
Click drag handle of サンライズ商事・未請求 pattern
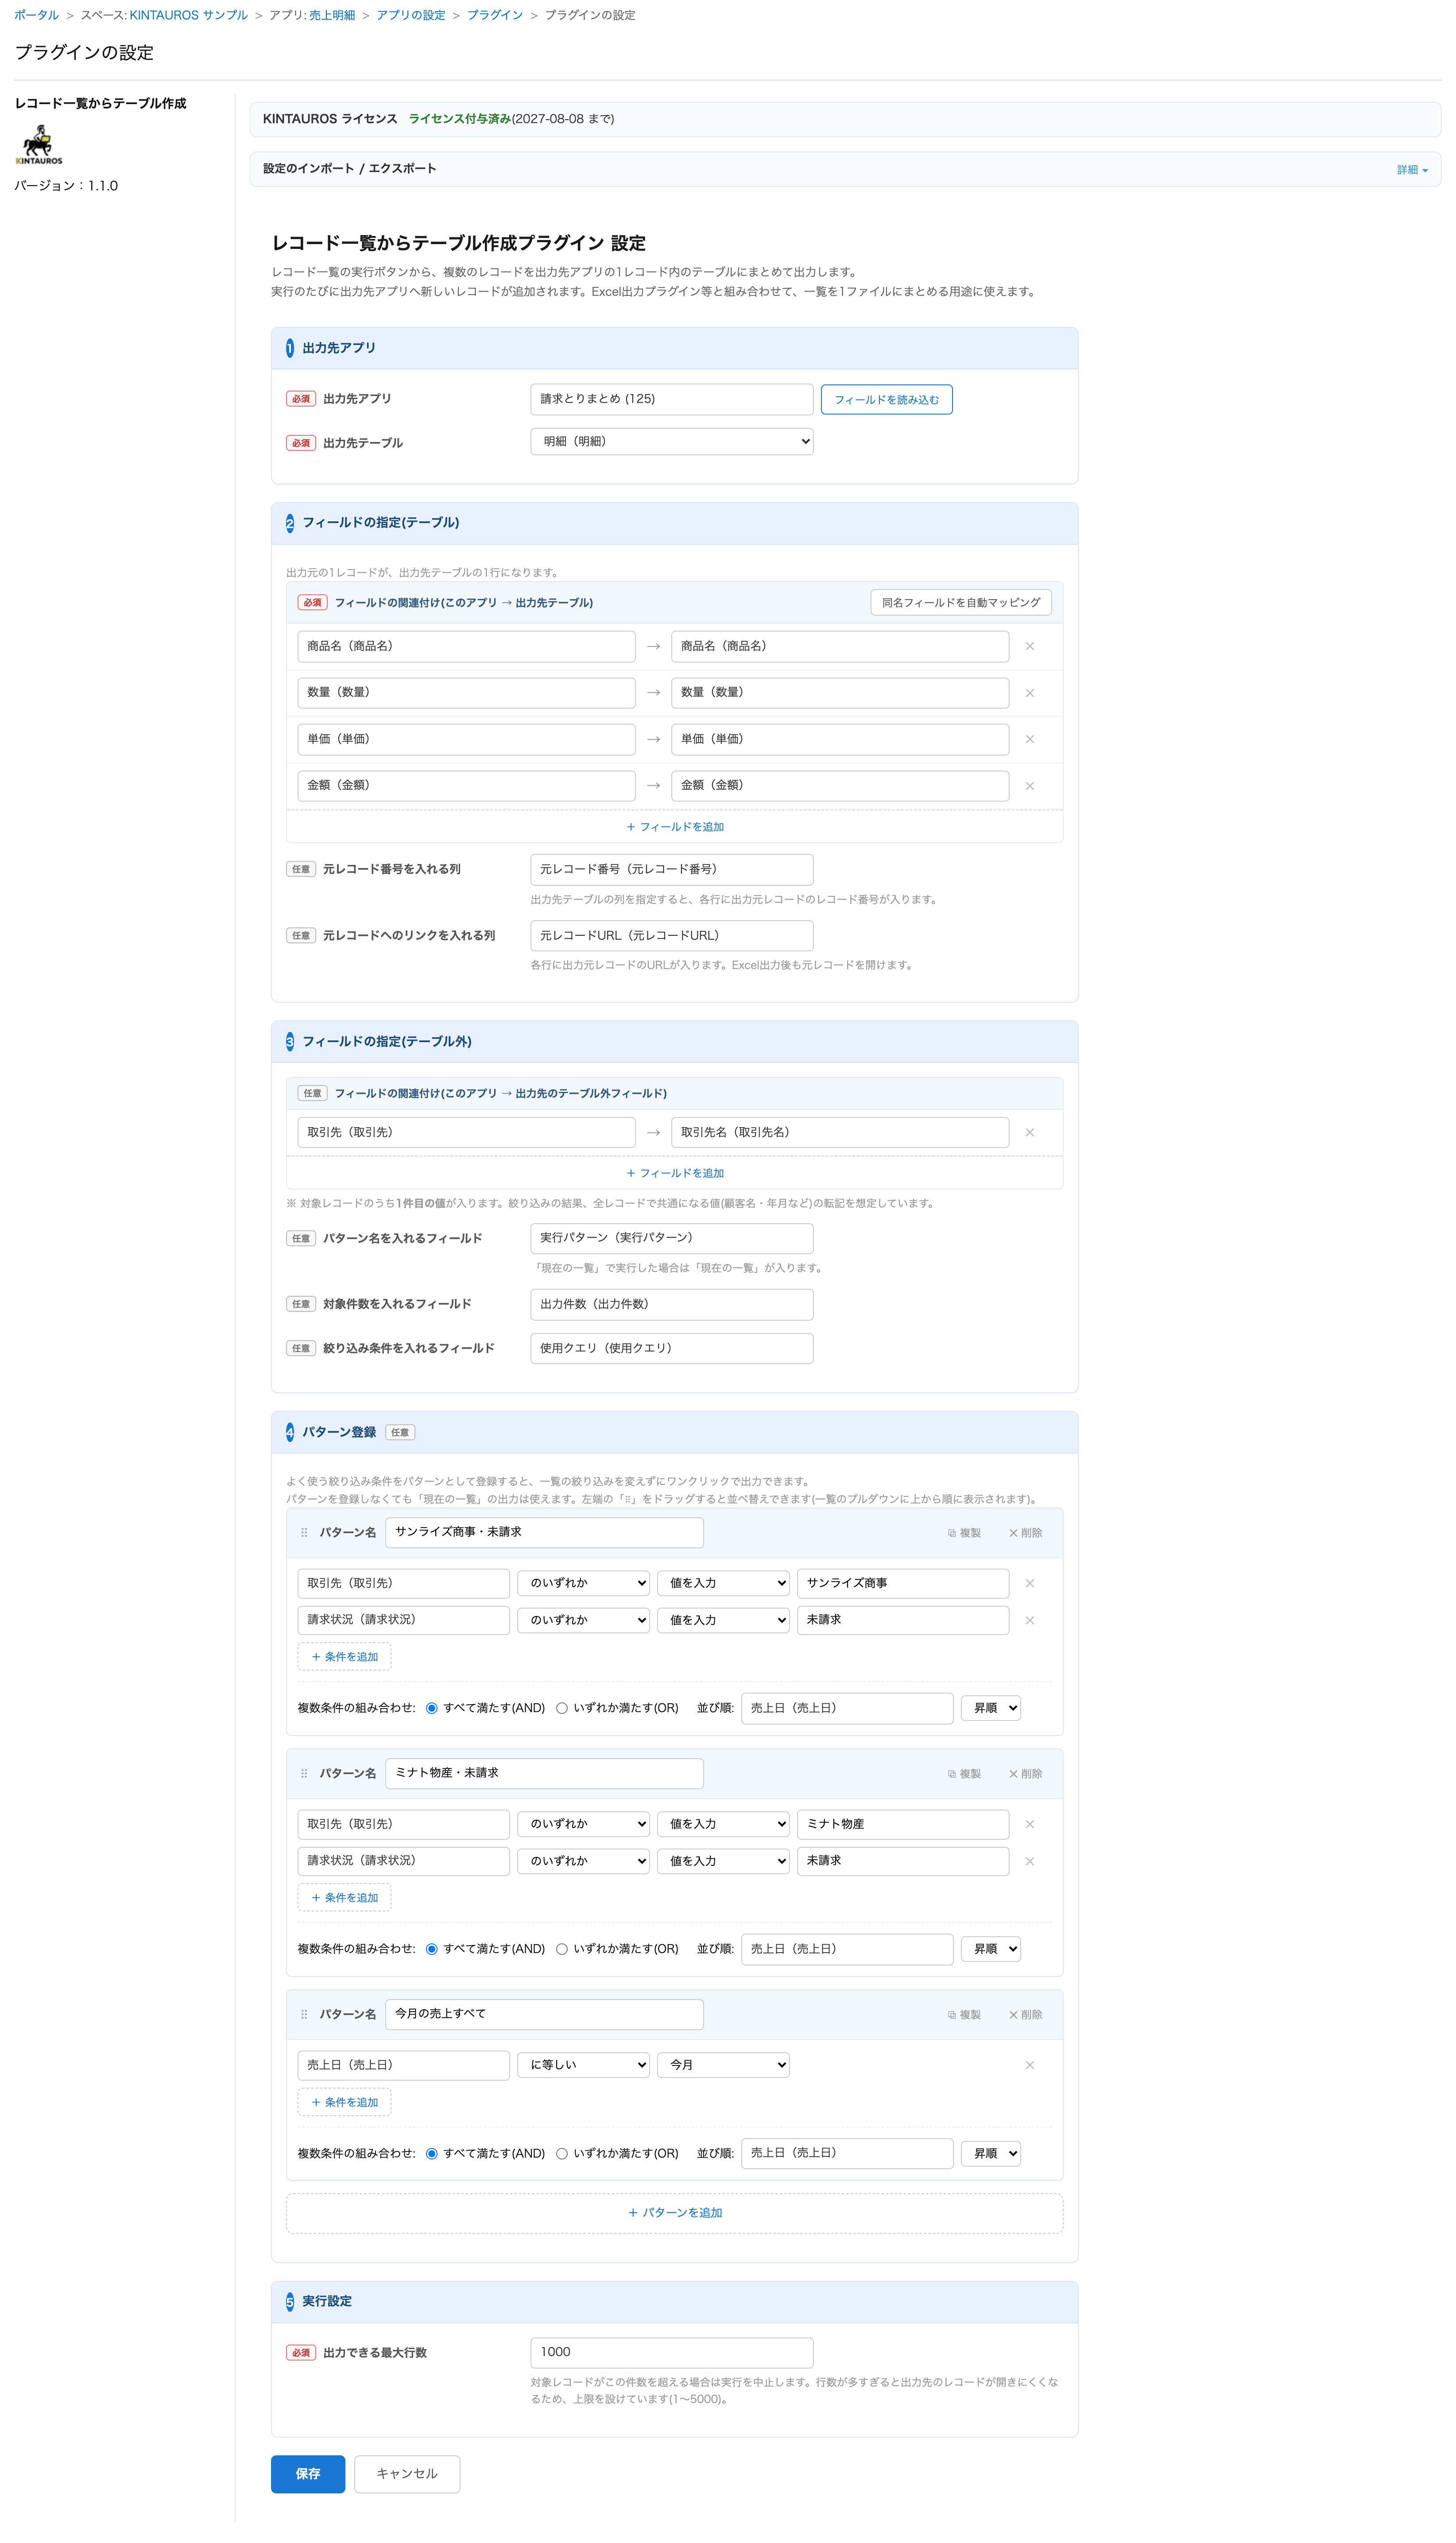tap(304, 1533)
